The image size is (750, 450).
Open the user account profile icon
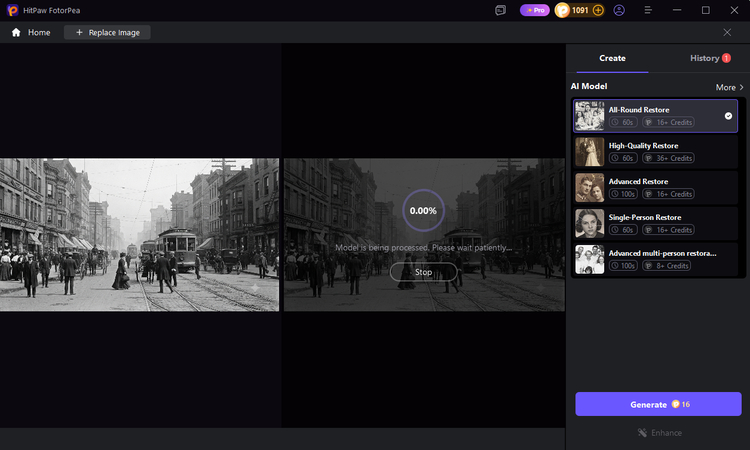[619, 10]
